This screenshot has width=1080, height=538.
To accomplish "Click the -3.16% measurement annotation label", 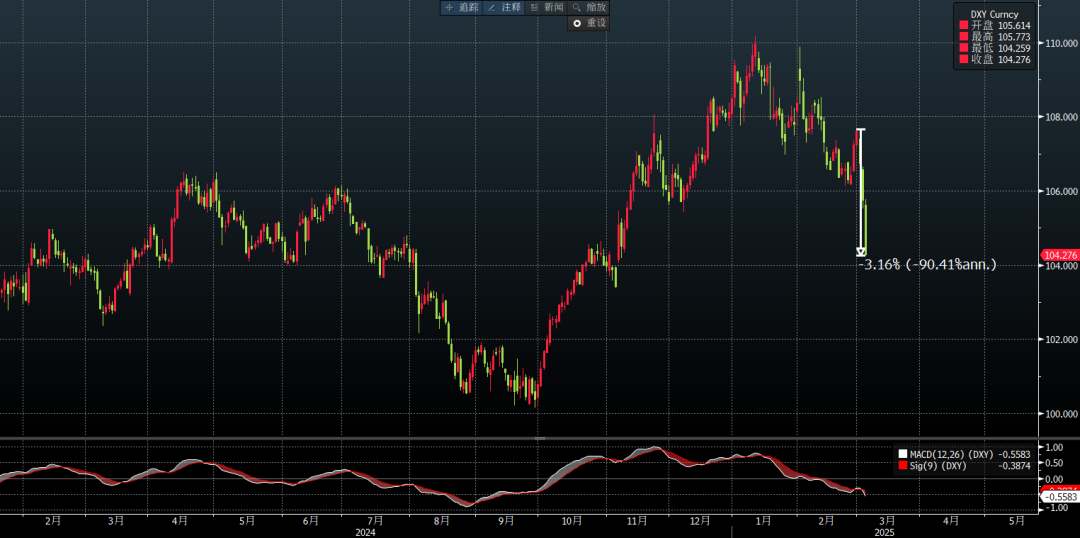I will 927,265.
